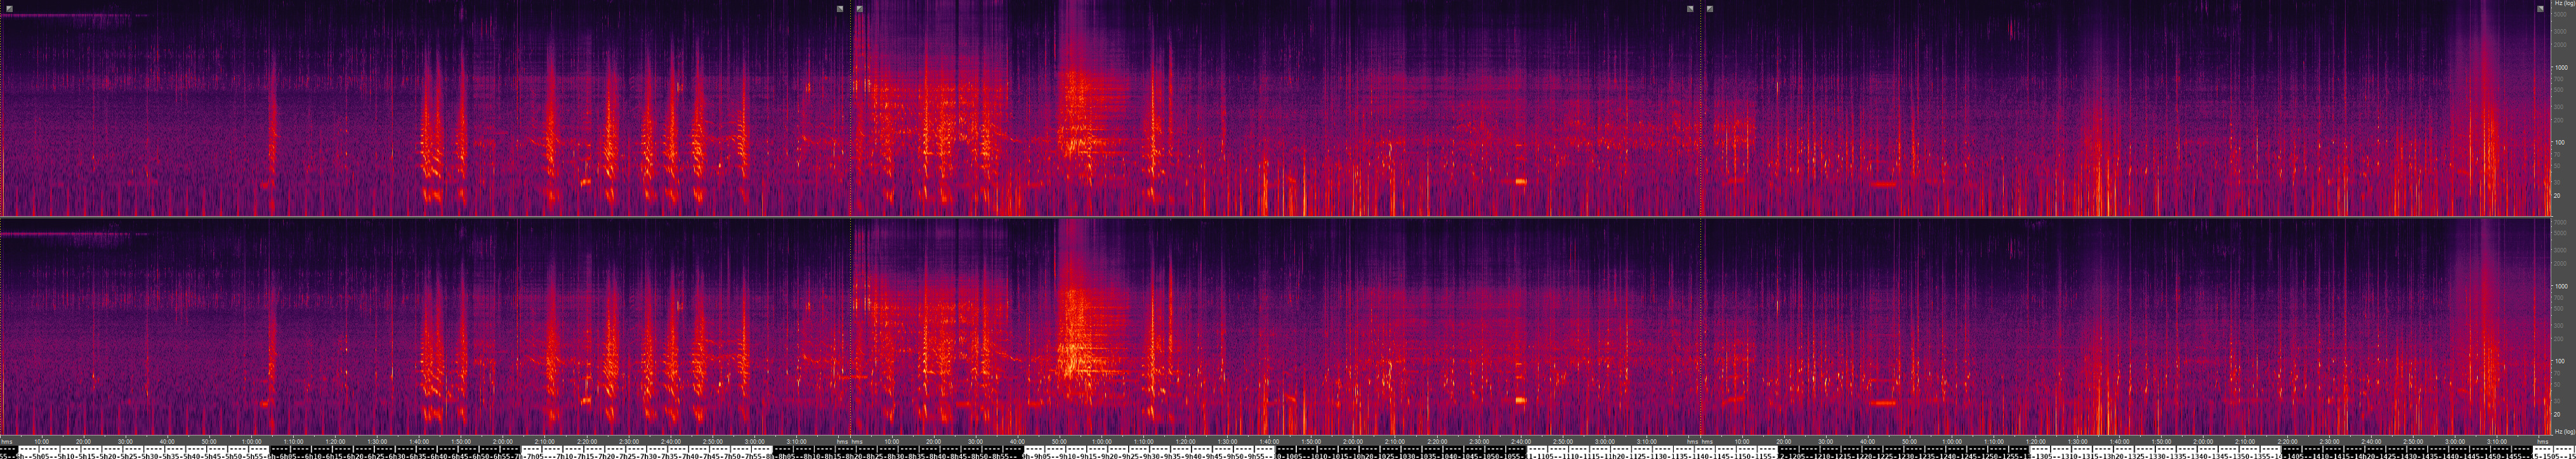Select the fade-in handle of the middle panel
The height and width of the screenshot is (459, 2576).
pyautogui.click(x=860, y=9)
